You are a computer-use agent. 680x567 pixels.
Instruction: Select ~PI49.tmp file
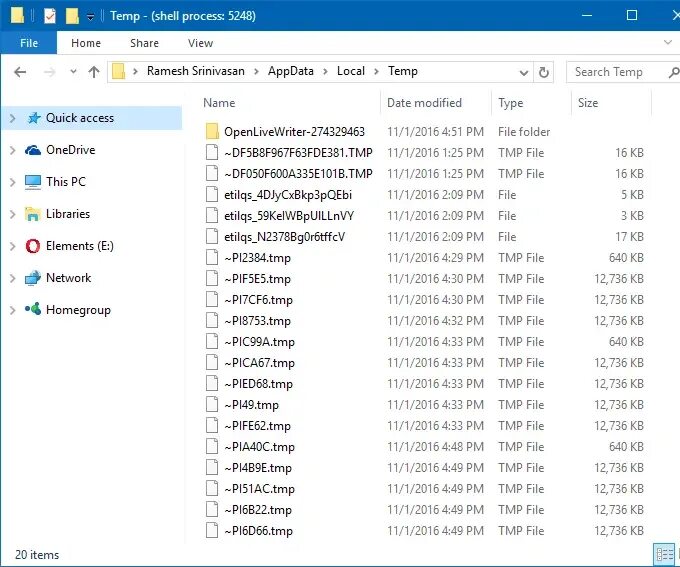(252, 405)
